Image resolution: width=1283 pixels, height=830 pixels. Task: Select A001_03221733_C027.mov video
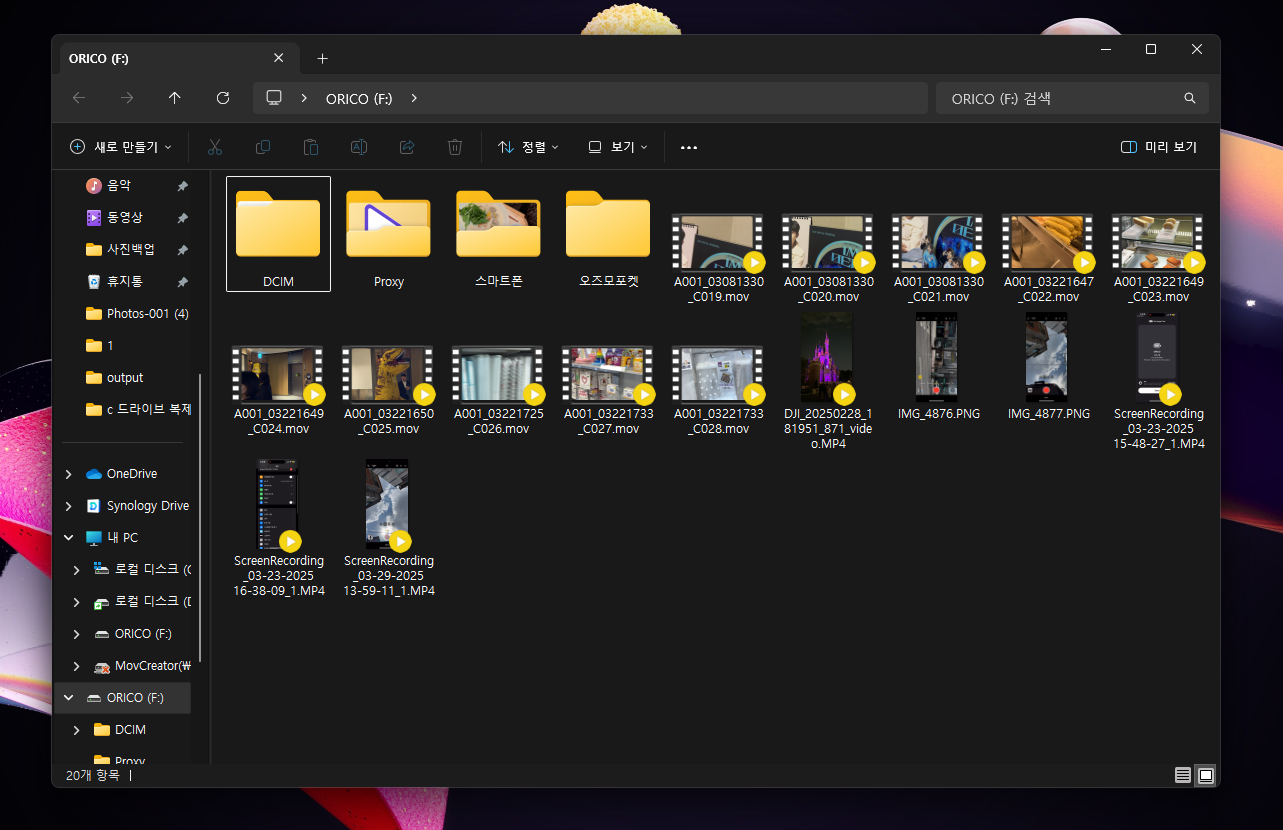pyautogui.click(x=608, y=390)
